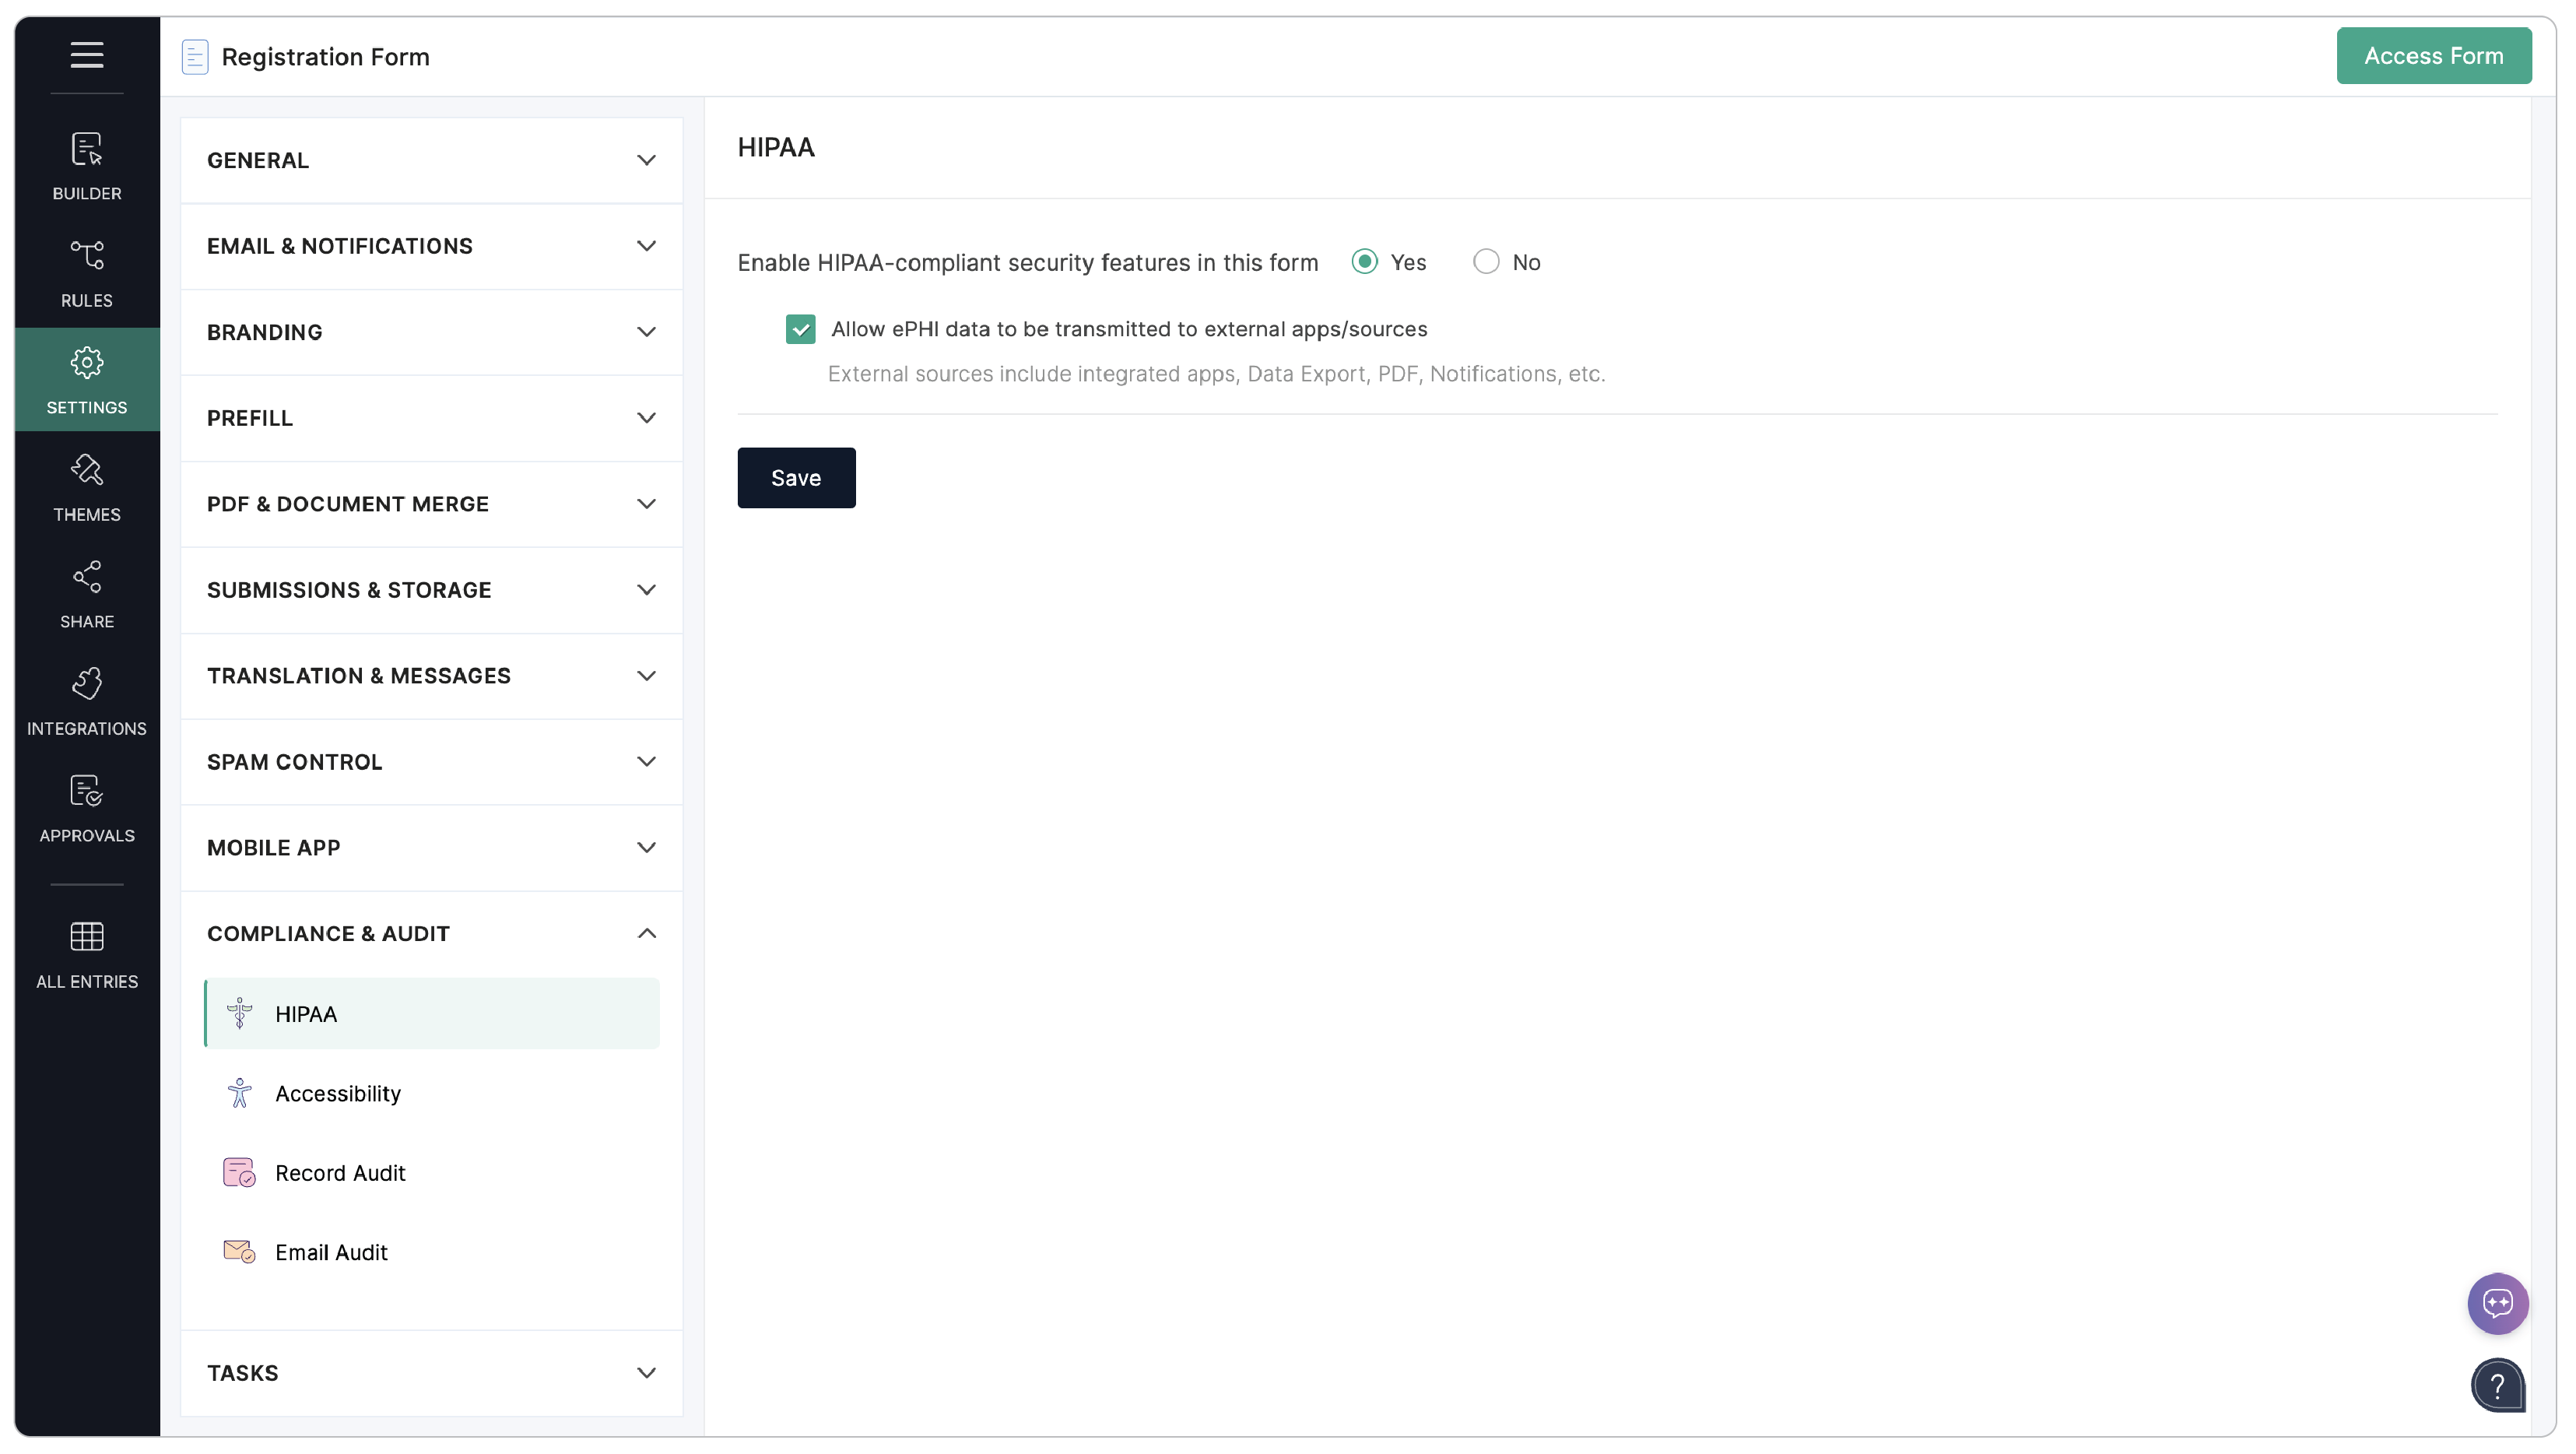Click the Save button
Screen dimensions: 2576x1454
click(x=796, y=478)
